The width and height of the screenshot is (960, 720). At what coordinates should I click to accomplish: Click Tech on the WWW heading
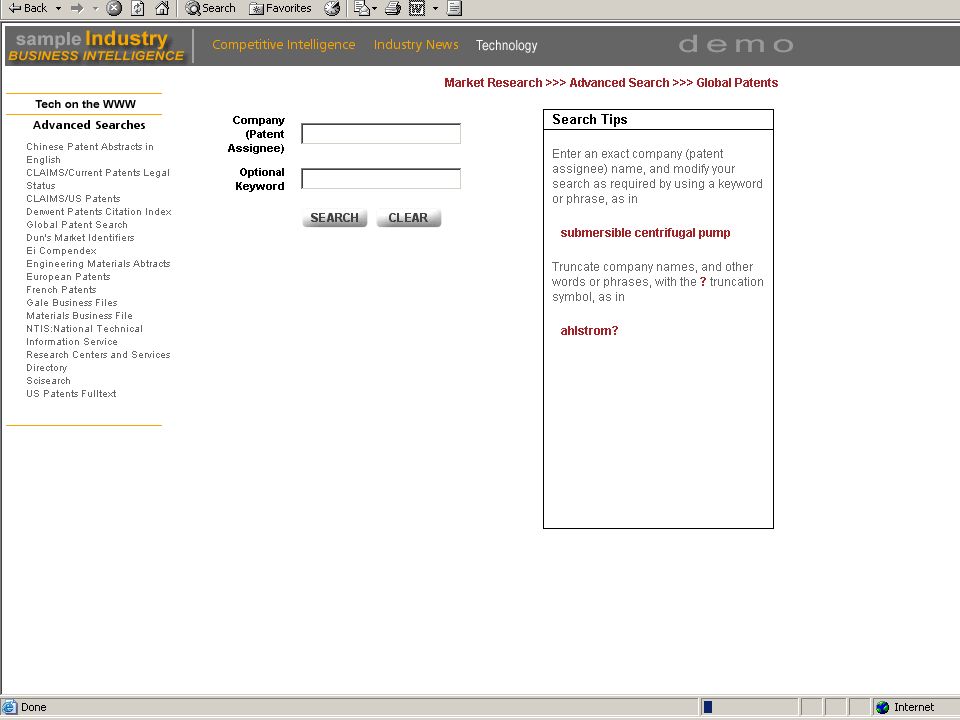pyautogui.click(x=85, y=104)
